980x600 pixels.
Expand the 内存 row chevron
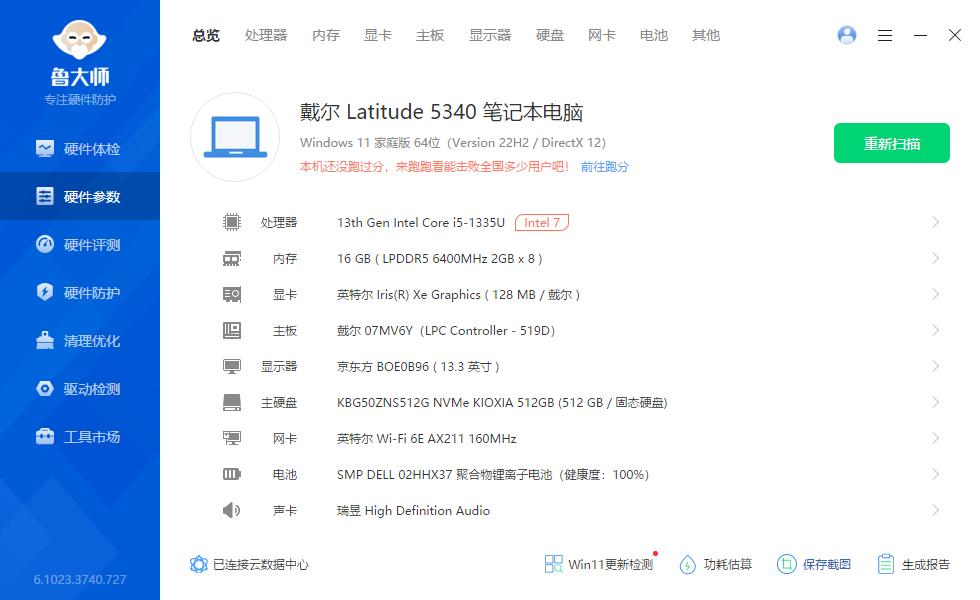[x=936, y=258]
